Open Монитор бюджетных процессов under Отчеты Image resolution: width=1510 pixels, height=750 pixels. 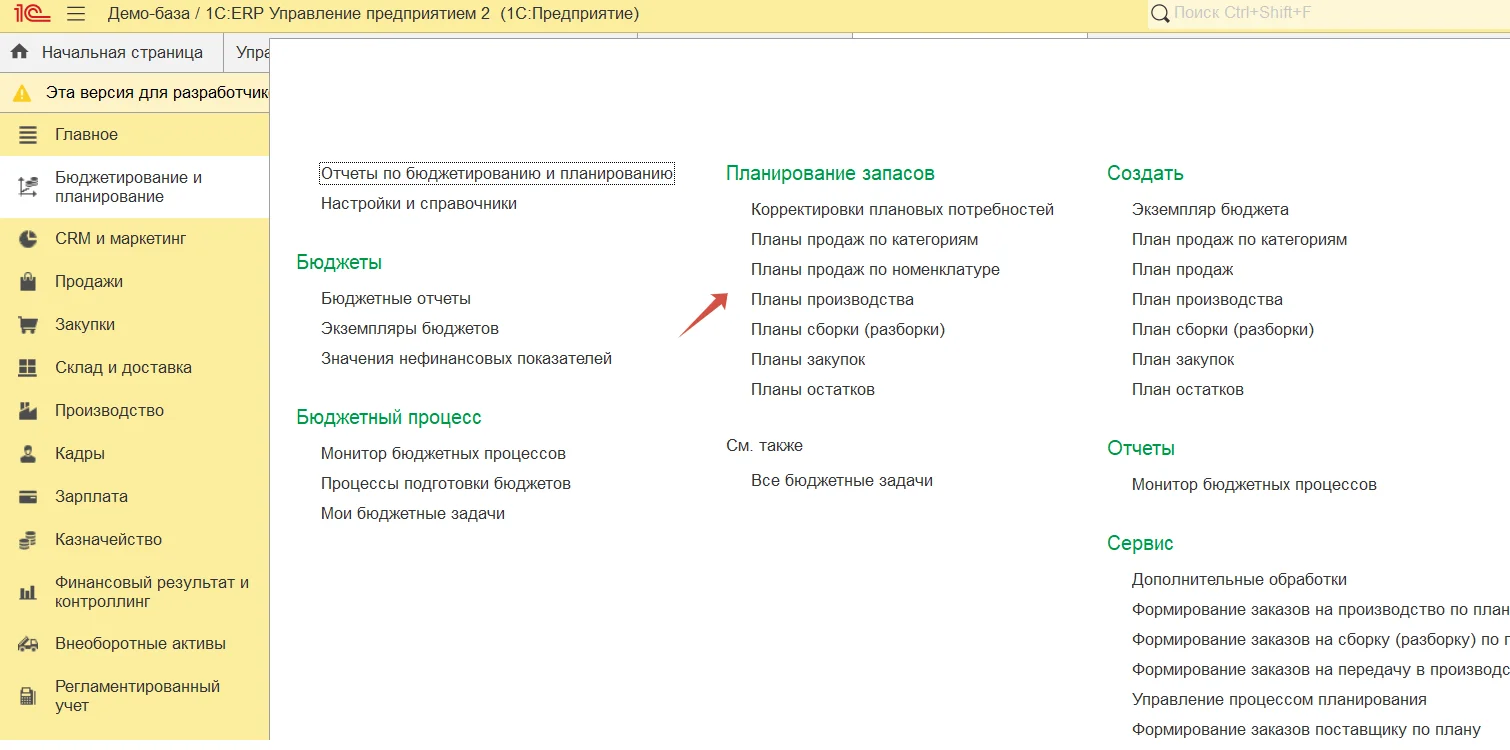point(1254,485)
